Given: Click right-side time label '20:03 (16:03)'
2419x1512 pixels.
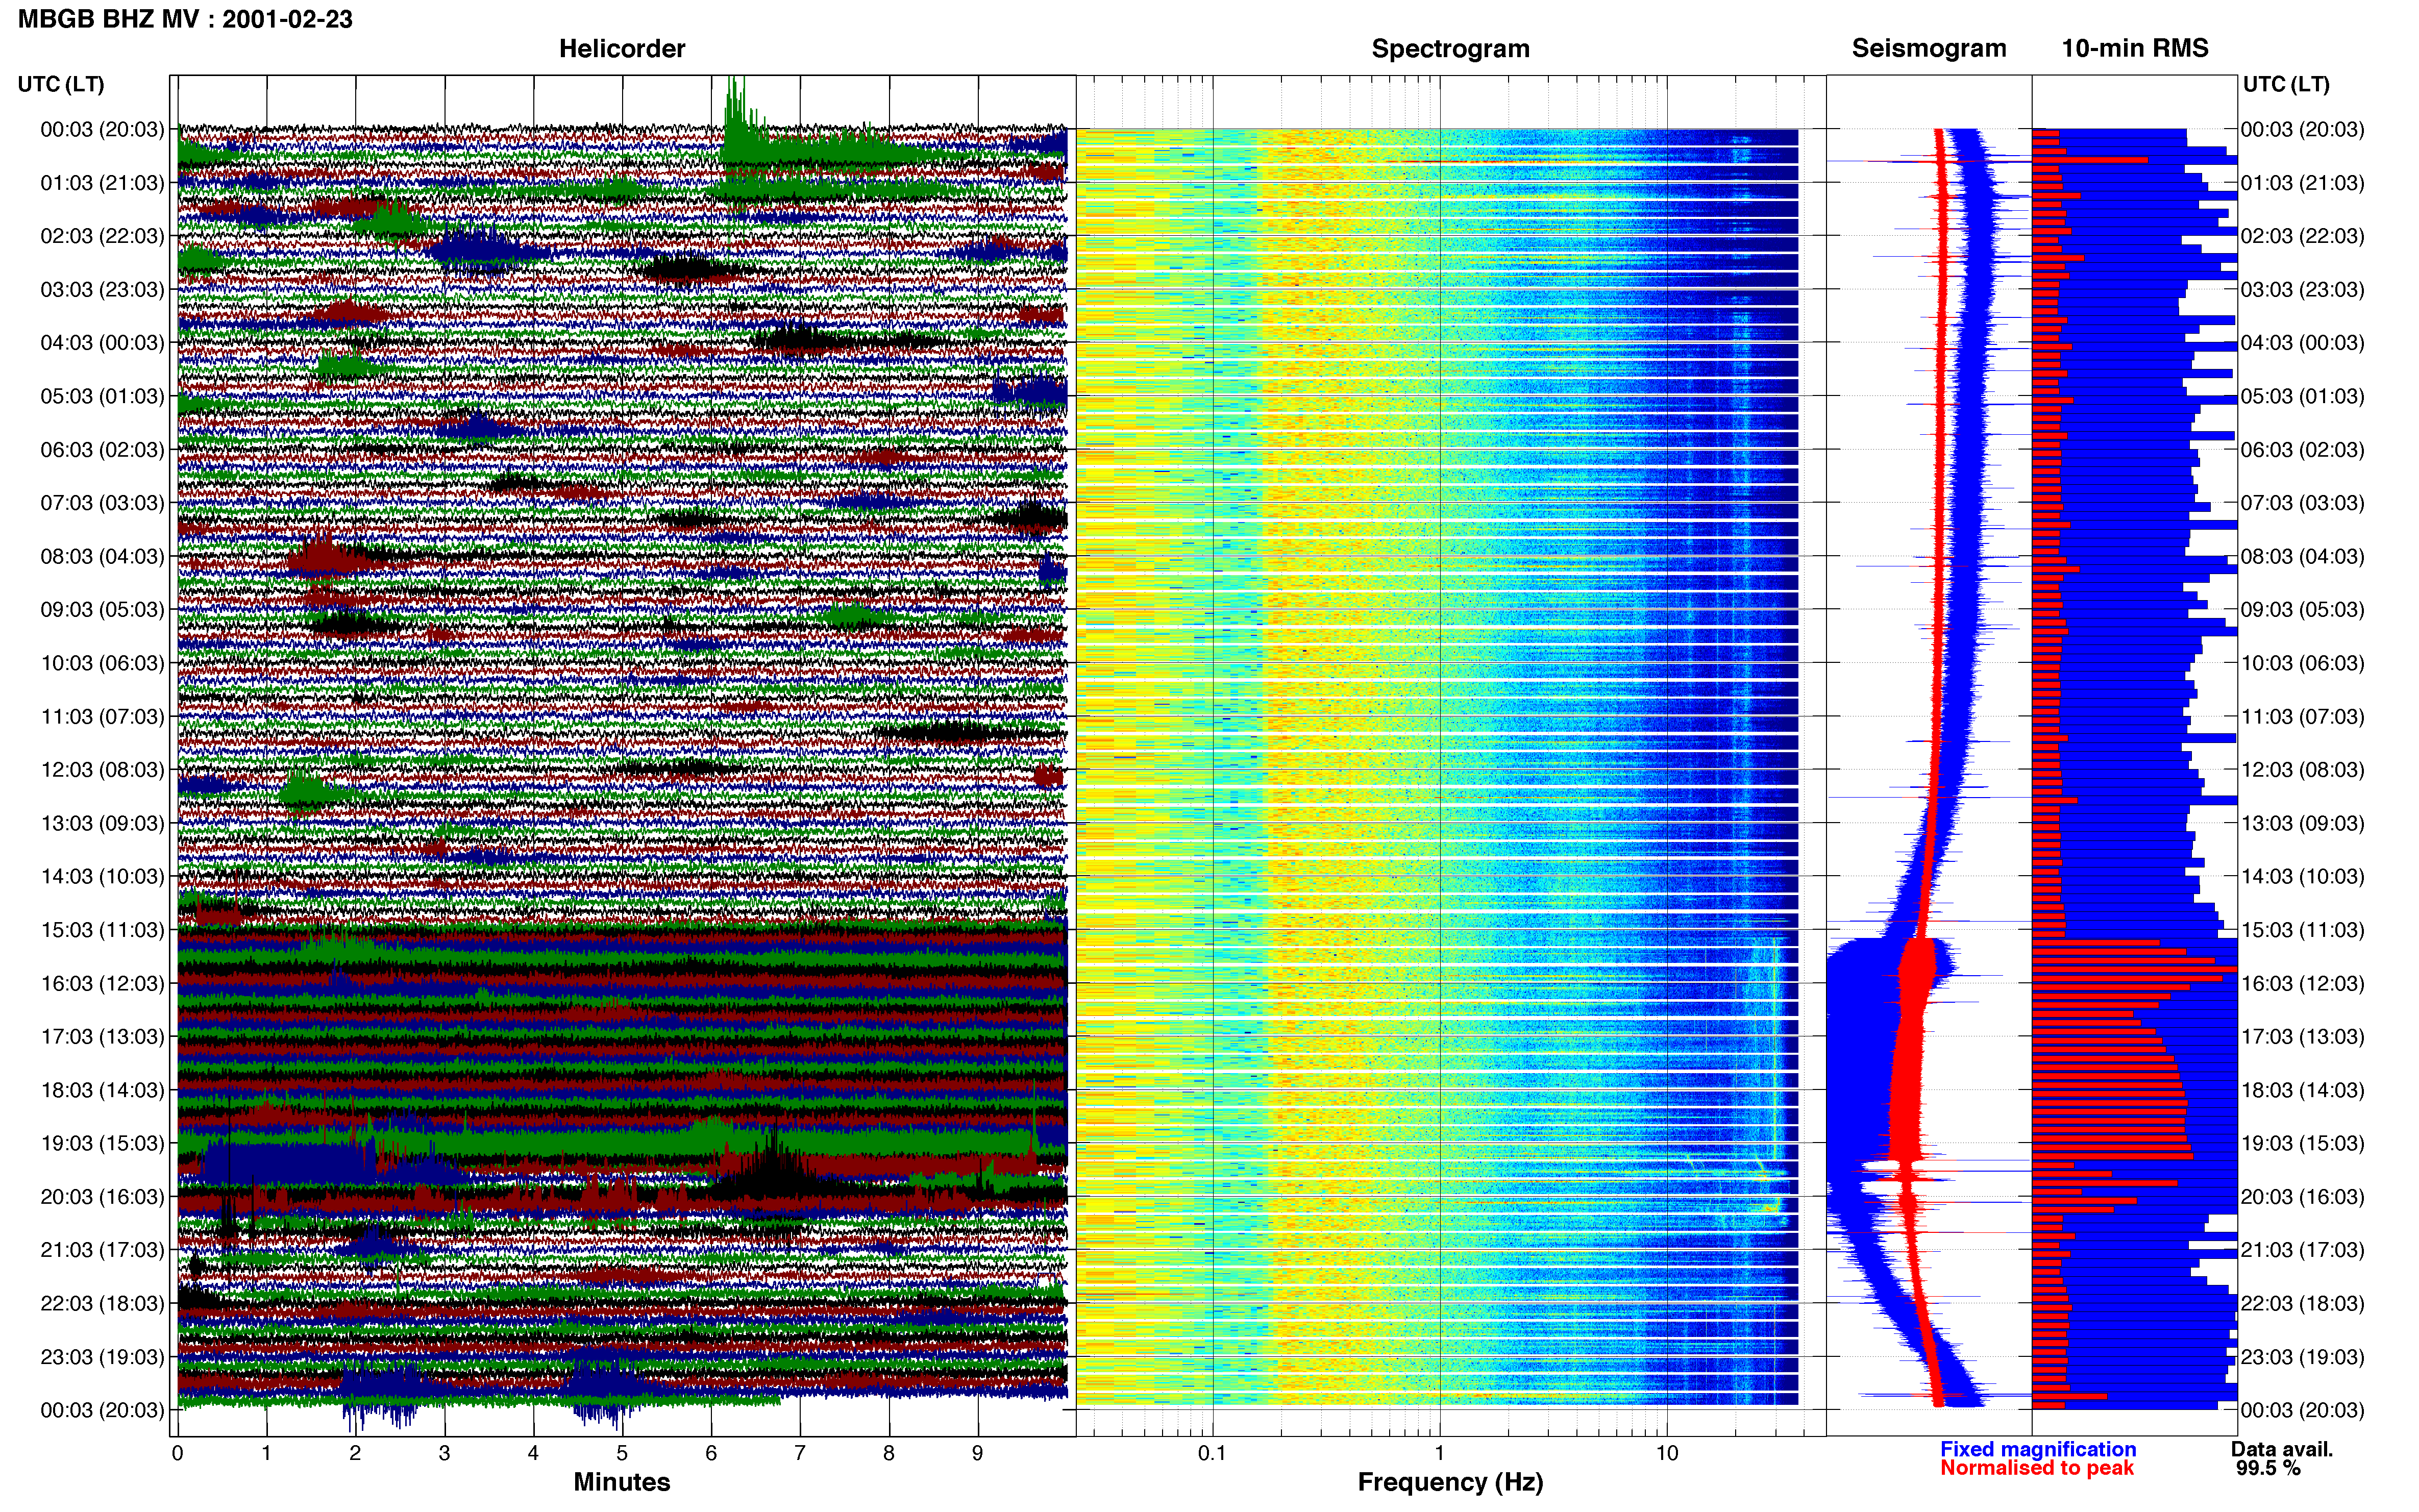Looking at the screenshot, I should coord(2302,1197).
